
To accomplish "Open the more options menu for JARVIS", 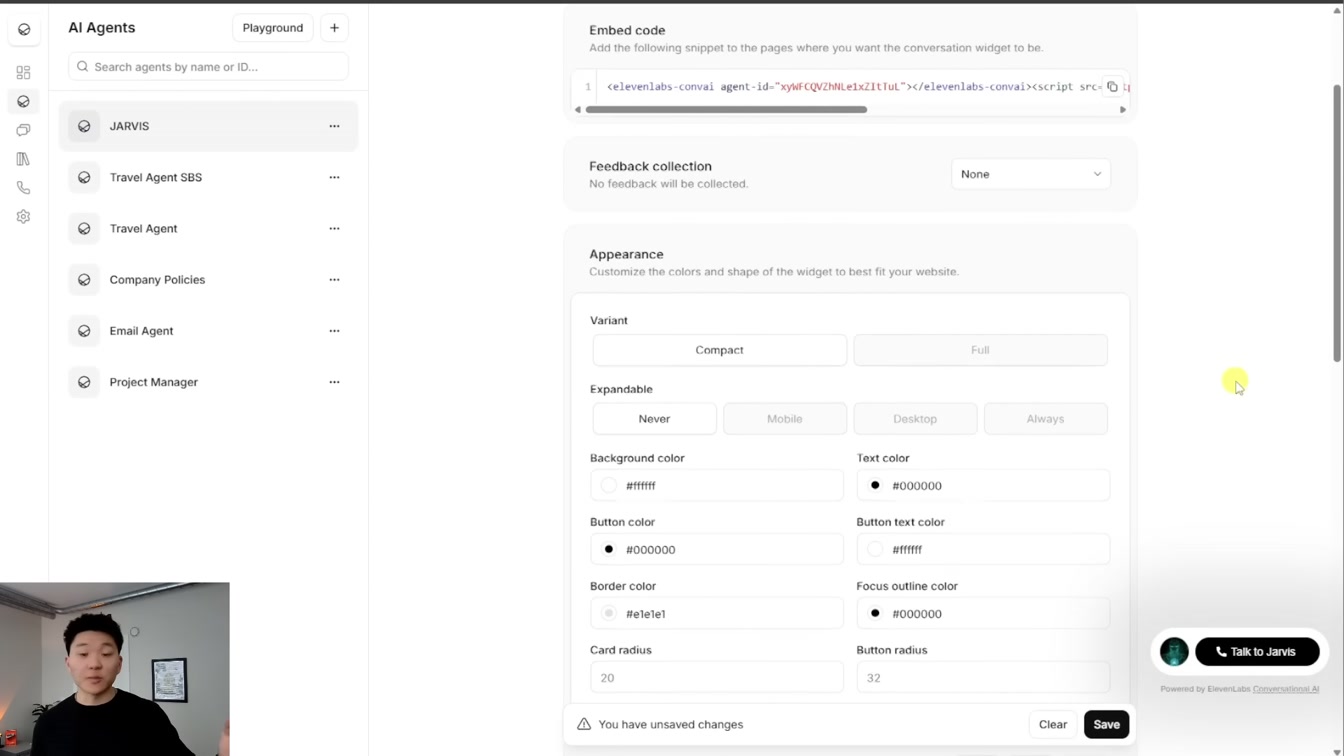I will point(334,126).
